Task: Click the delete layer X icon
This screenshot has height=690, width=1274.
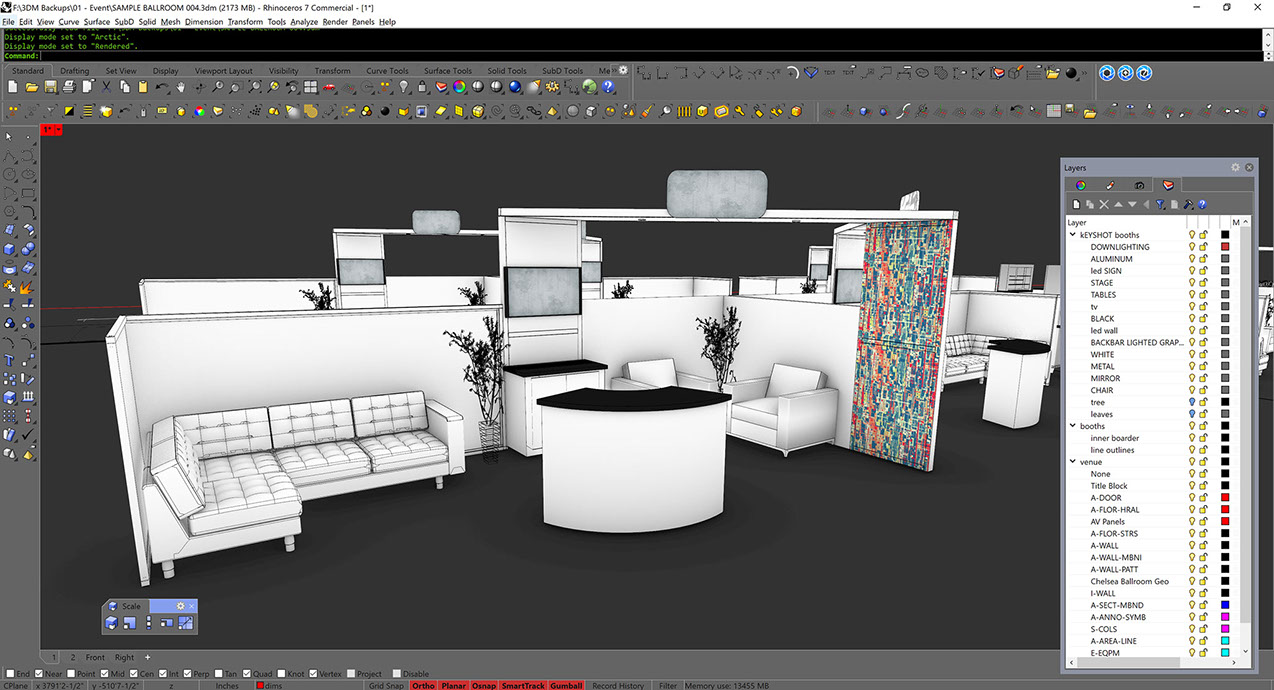Action: [1104, 204]
